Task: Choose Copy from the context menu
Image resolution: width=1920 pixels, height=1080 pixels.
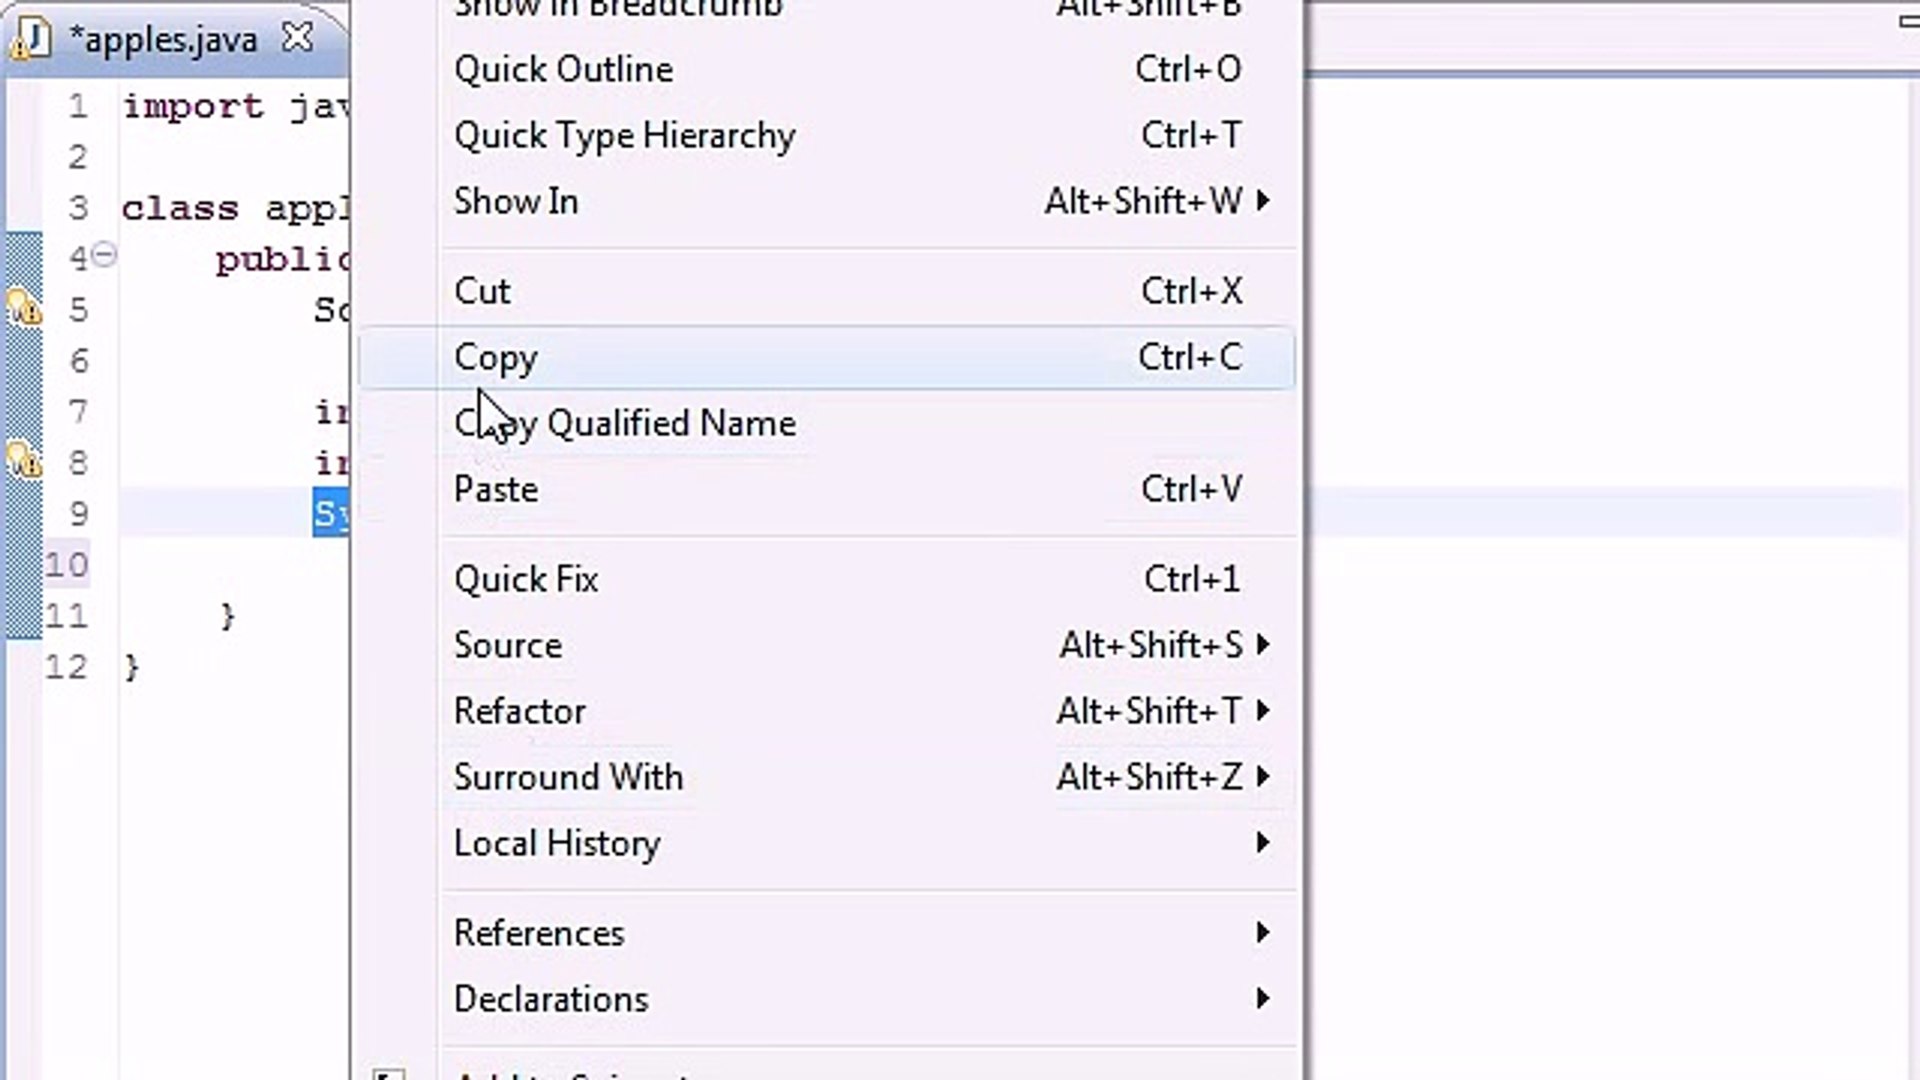Action: coord(496,357)
